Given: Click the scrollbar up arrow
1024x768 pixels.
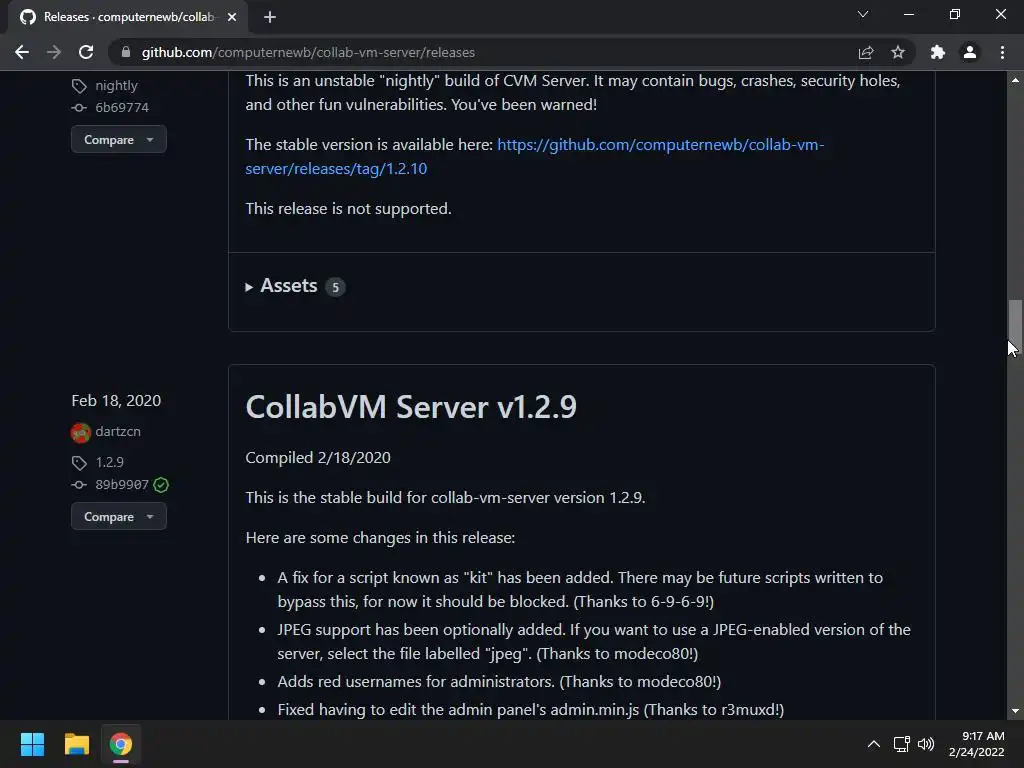Looking at the screenshot, I should tap(1015, 80).
